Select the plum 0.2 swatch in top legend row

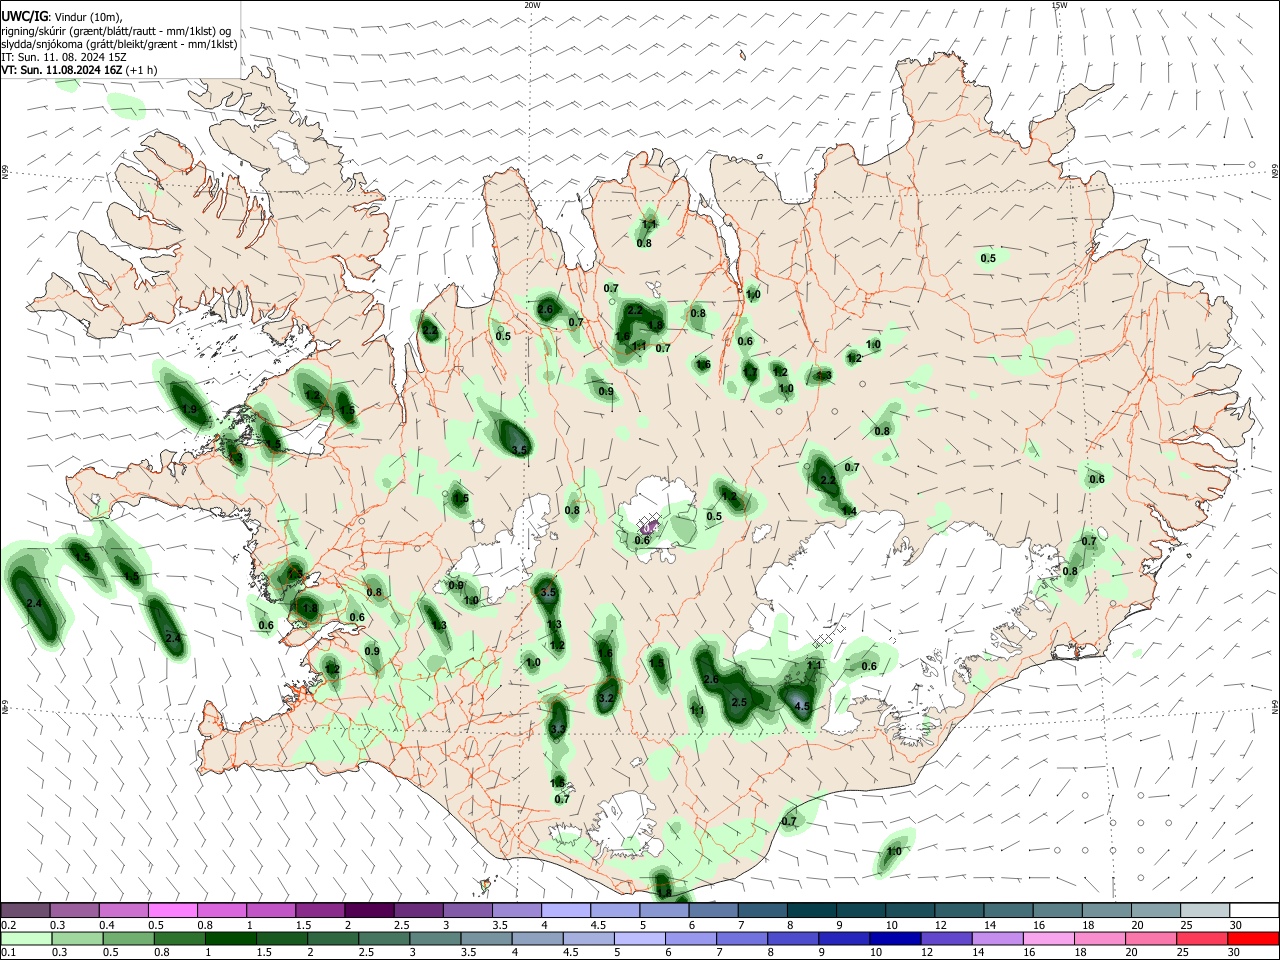tap(26, 911)
